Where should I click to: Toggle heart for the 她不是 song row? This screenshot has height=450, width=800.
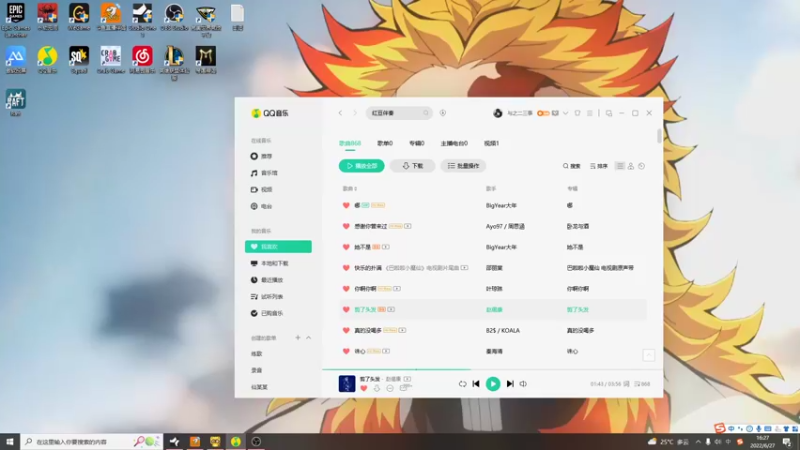pyautogui.click(x=346, y=247)
